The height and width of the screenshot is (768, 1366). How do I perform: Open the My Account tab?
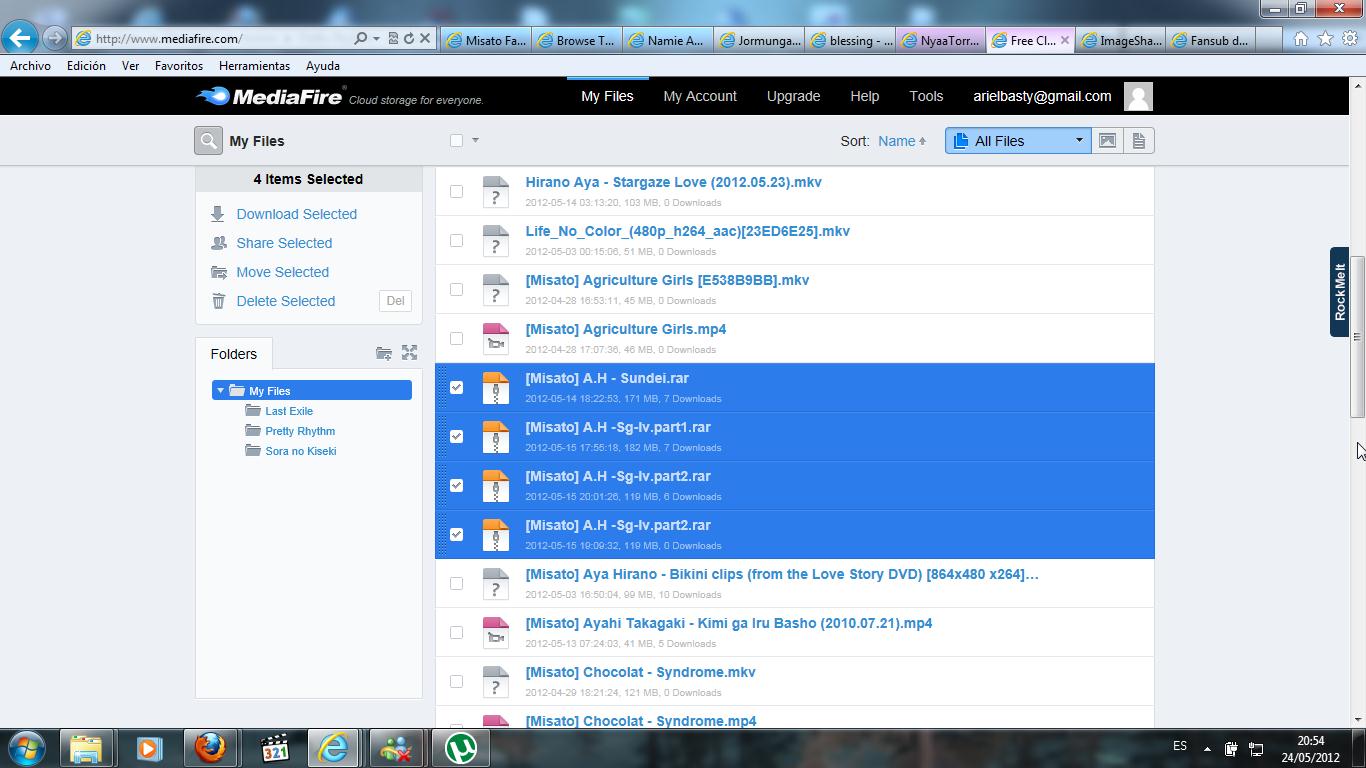tap(700, 96)
